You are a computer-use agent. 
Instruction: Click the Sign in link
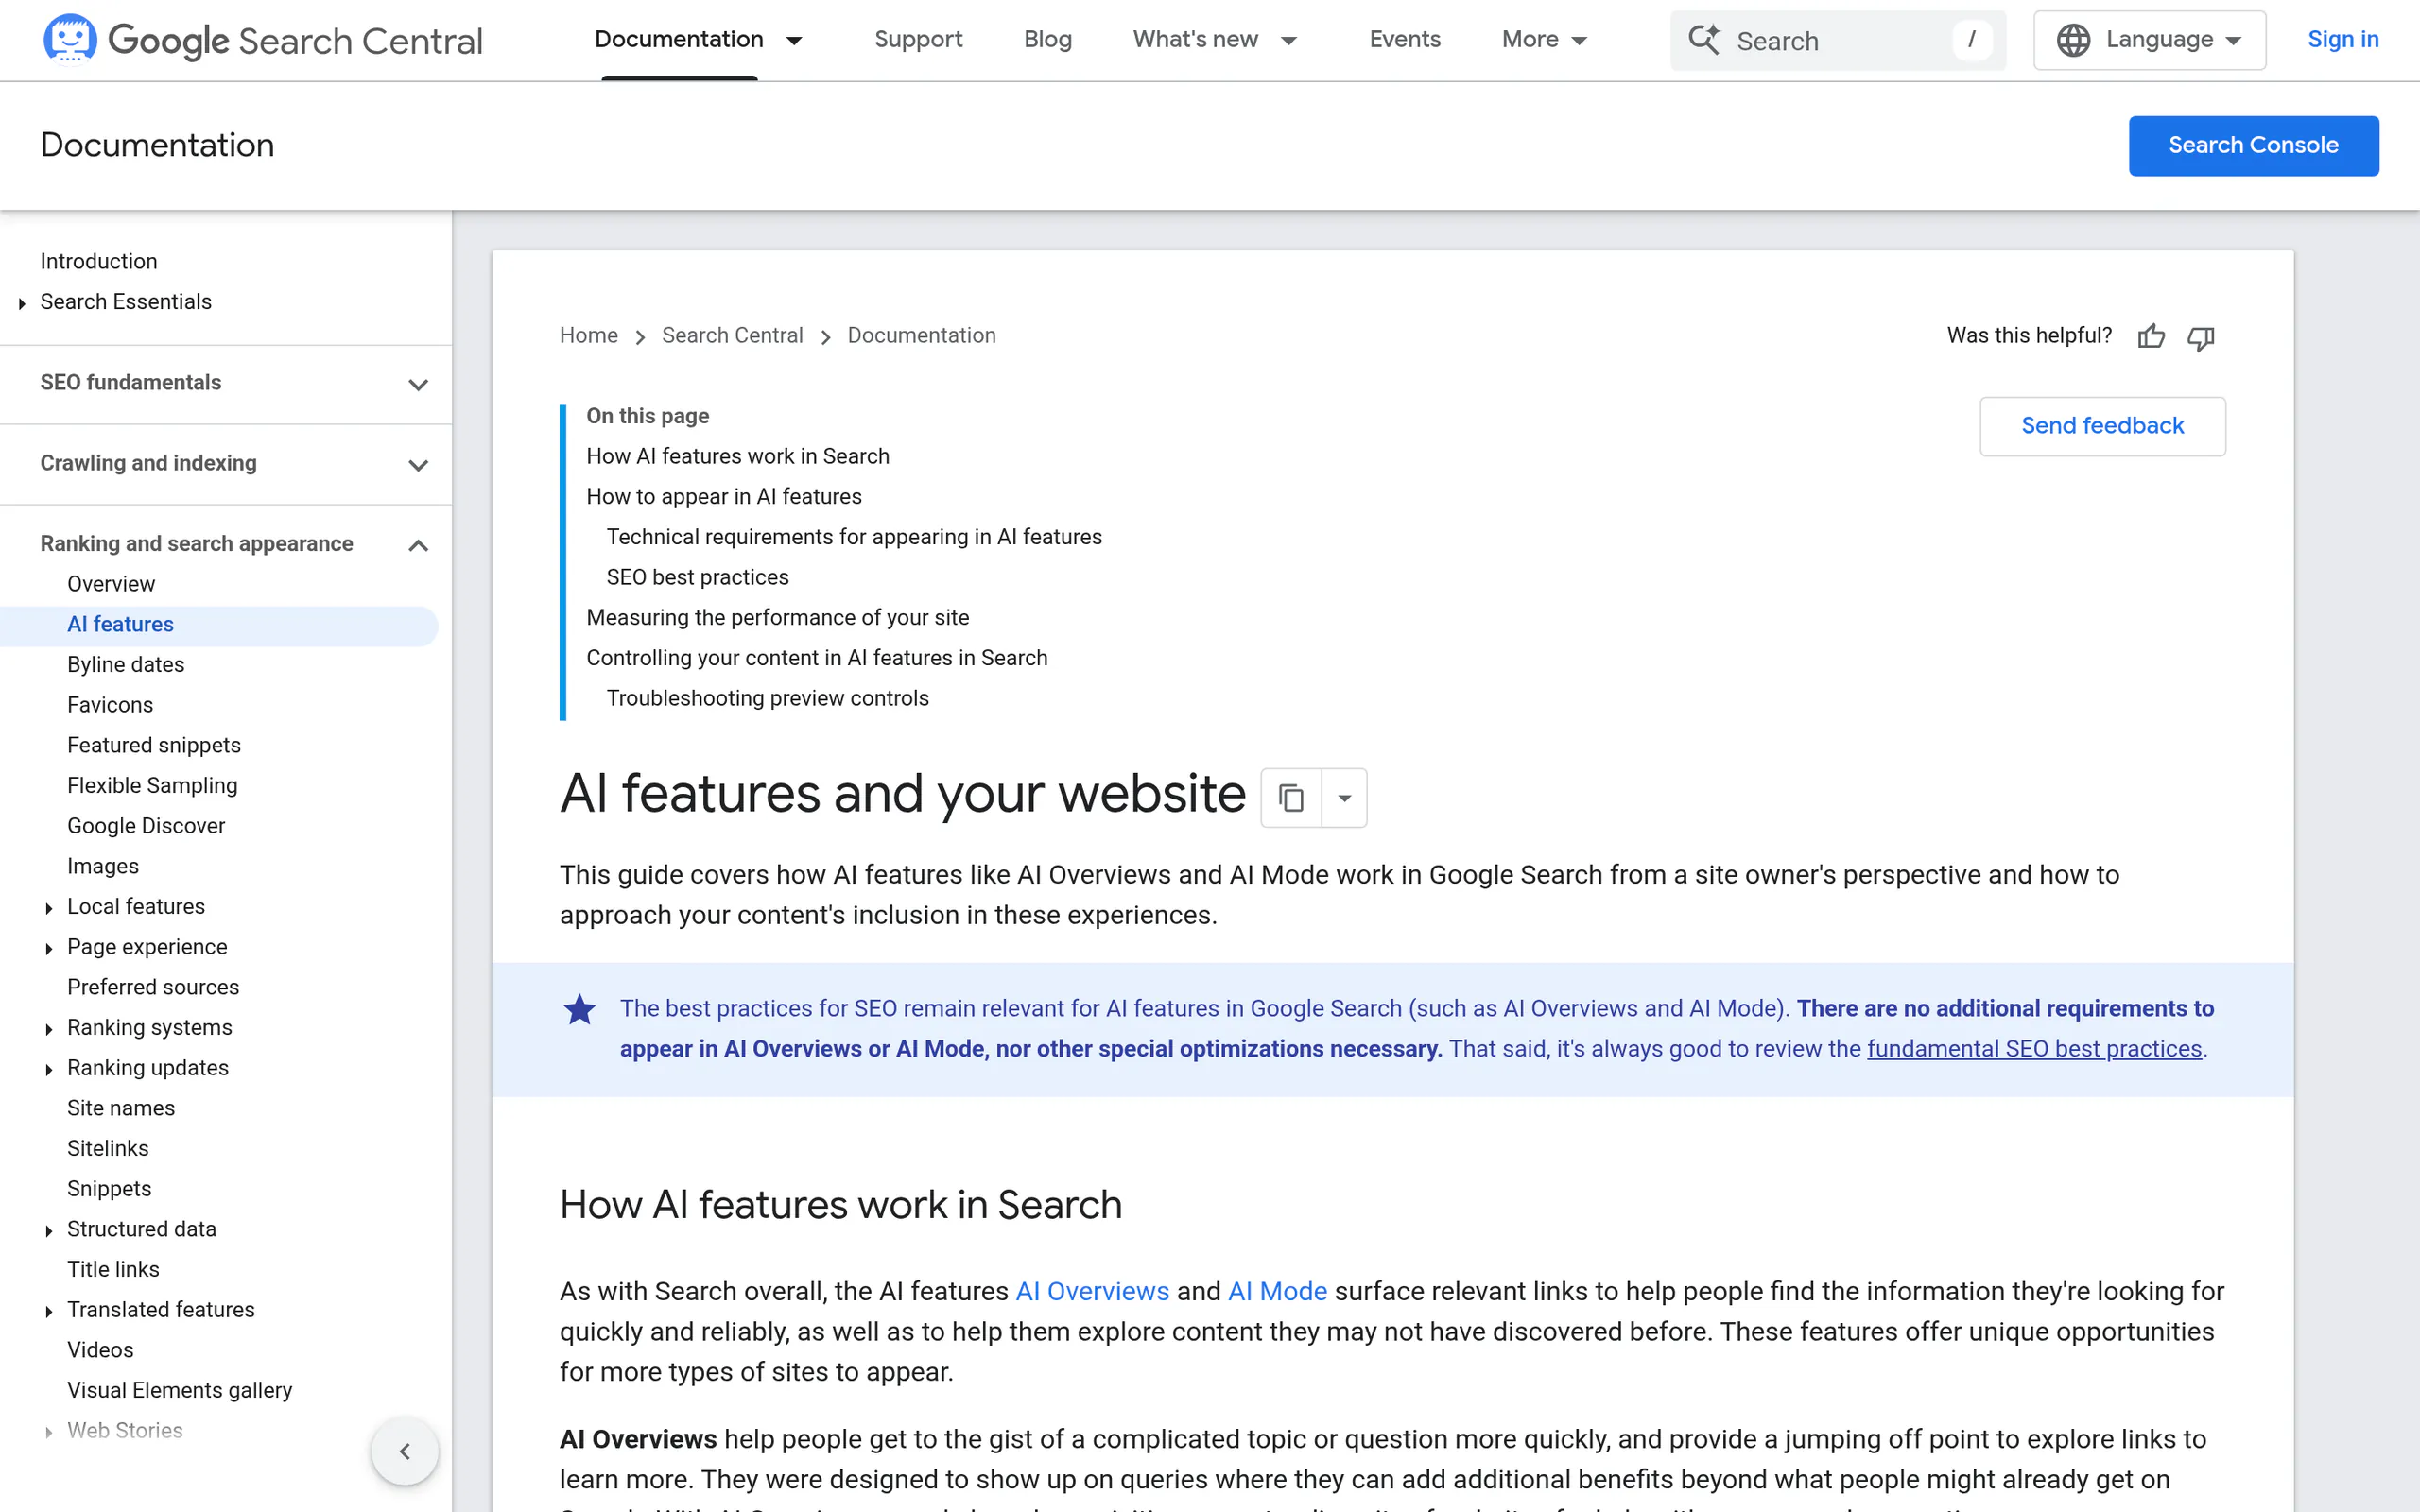pyautogui.click(x=2342, y=40)
